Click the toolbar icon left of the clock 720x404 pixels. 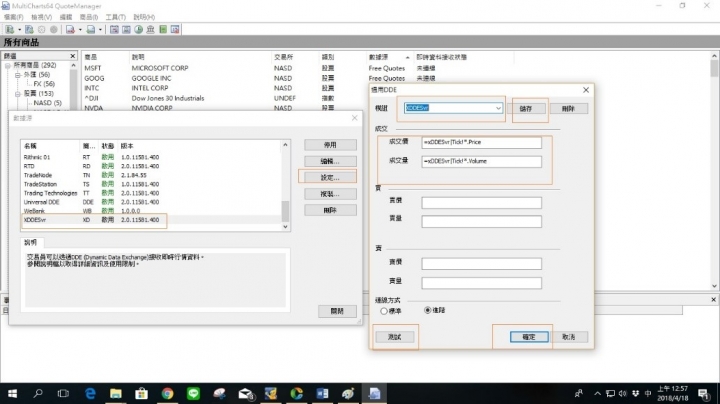126,29
